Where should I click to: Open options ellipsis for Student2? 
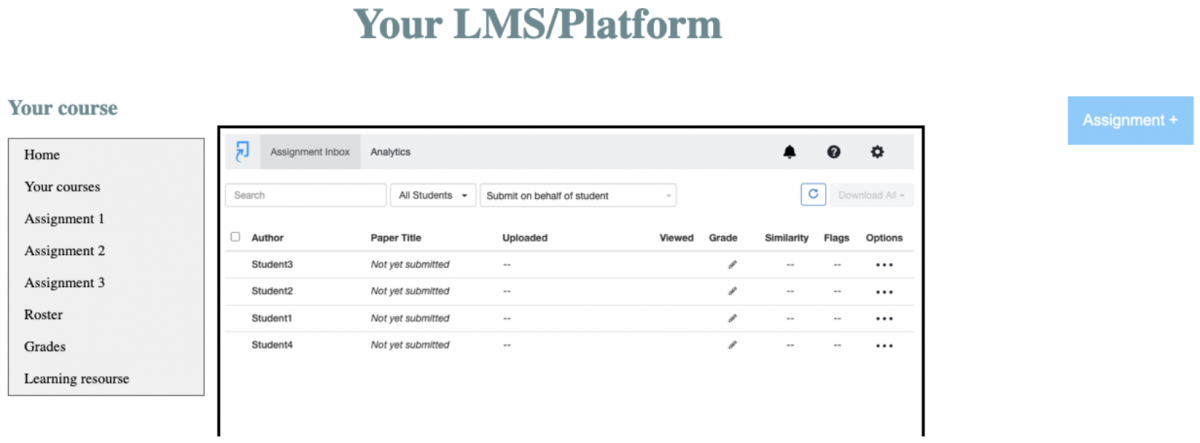(x=883, y=292)
